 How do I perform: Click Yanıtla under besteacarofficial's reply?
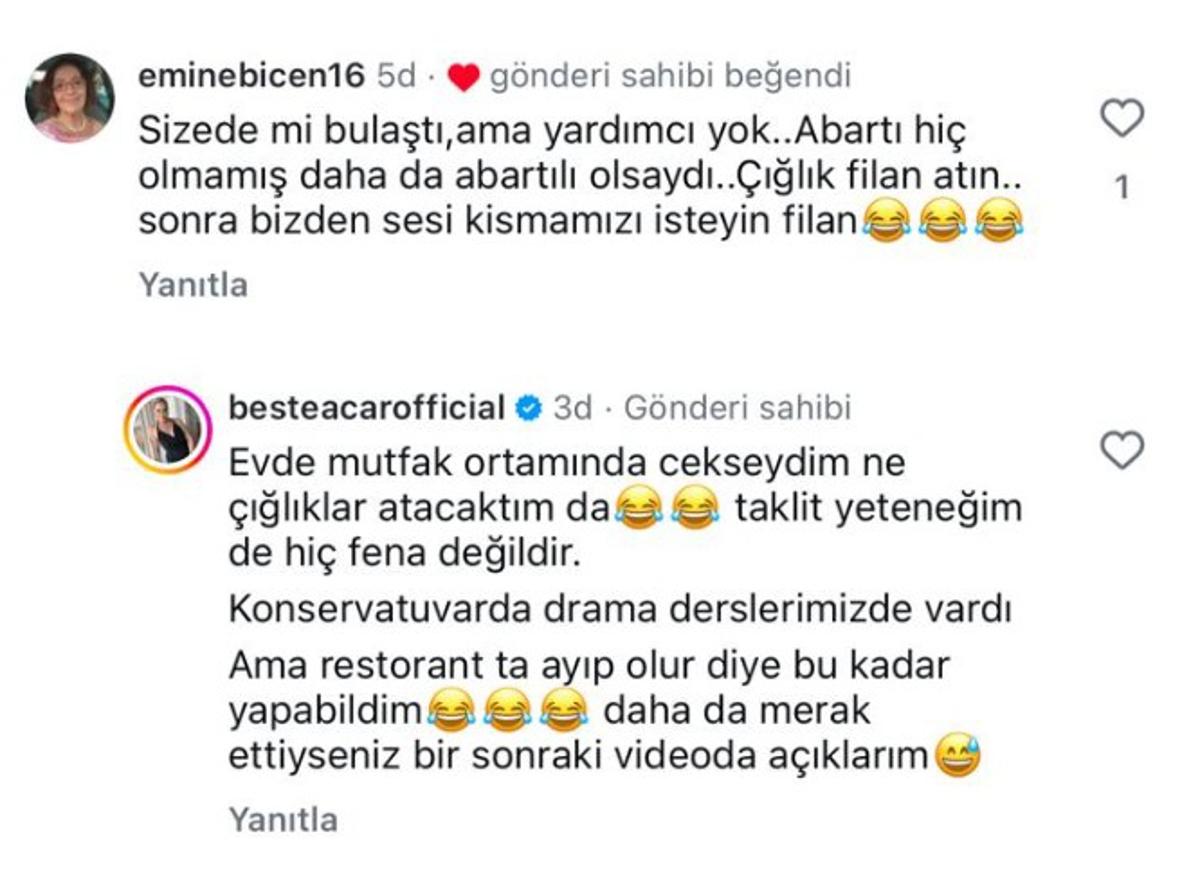click(x=283, y=820)
